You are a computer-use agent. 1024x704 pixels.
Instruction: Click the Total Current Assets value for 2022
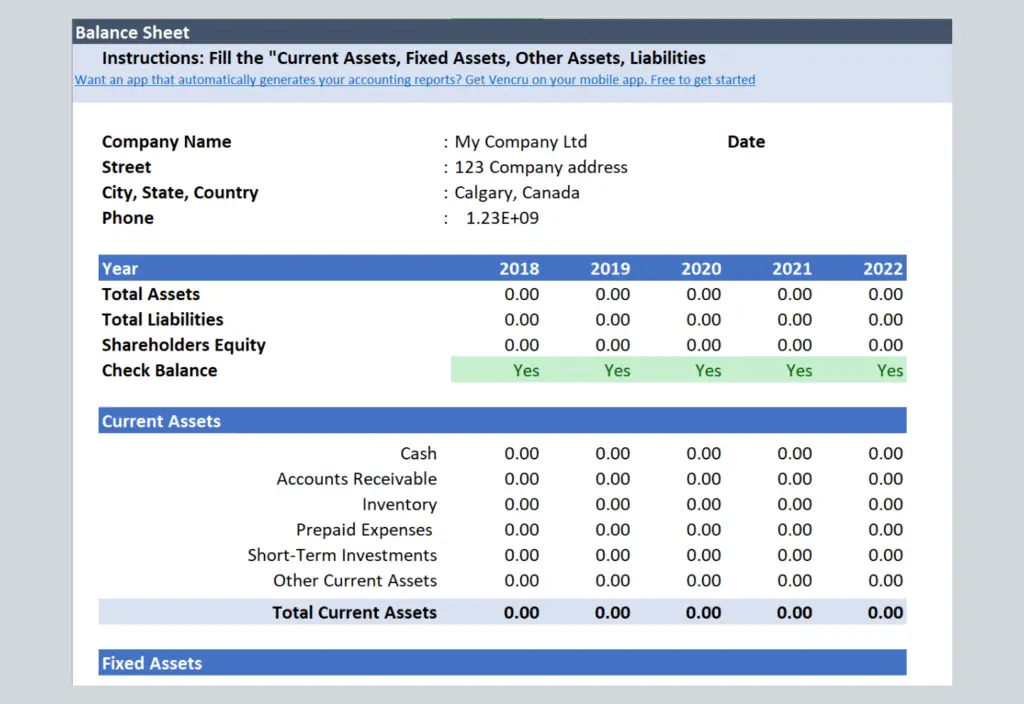[x=885, y=613]
